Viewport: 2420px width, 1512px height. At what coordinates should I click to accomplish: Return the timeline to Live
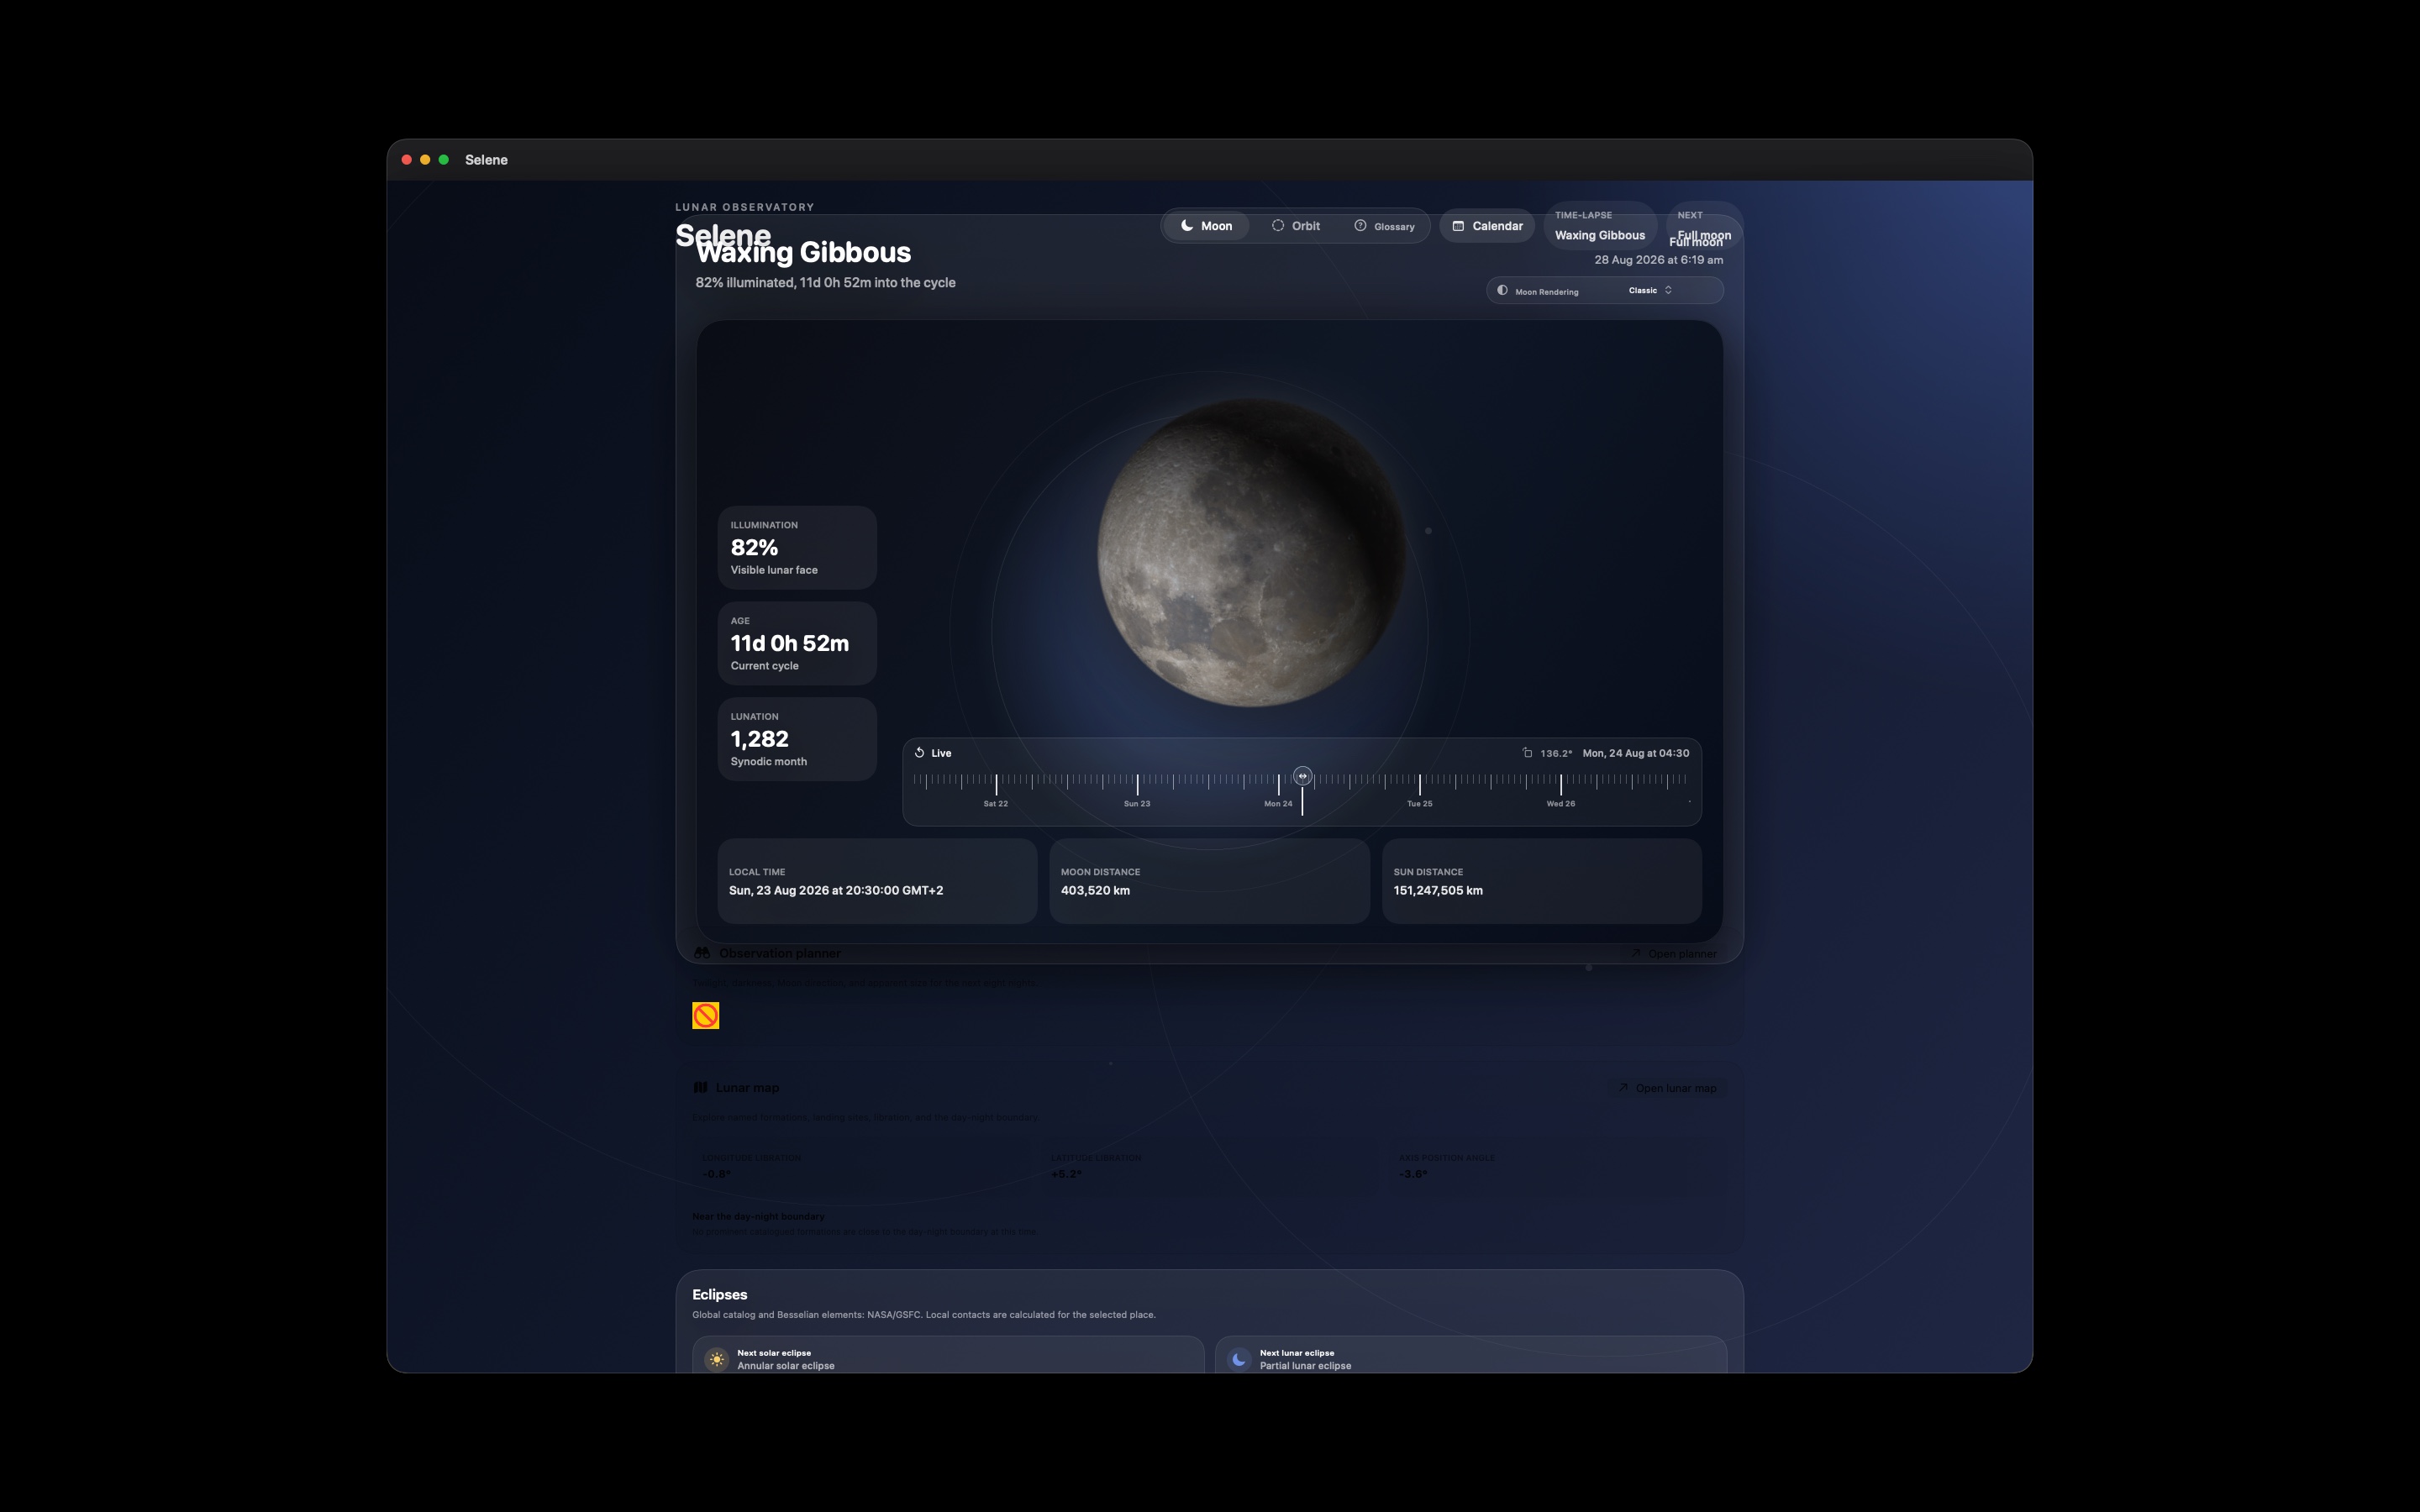(x=932, y=753)
